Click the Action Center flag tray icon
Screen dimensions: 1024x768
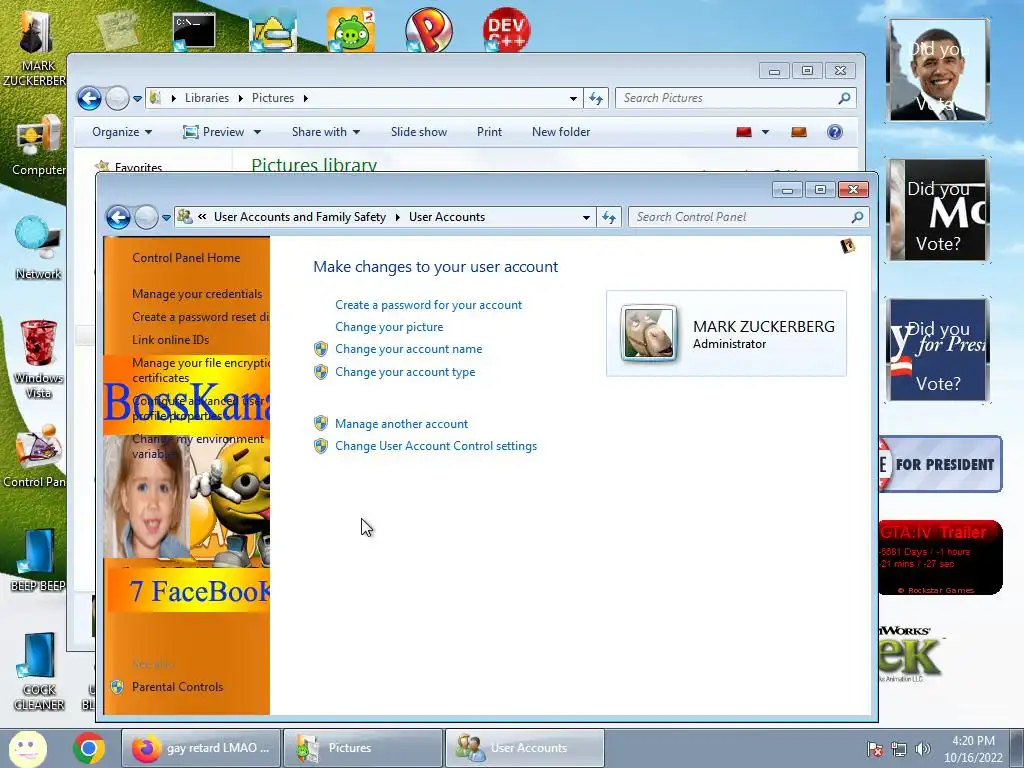(x=874, y=749)
